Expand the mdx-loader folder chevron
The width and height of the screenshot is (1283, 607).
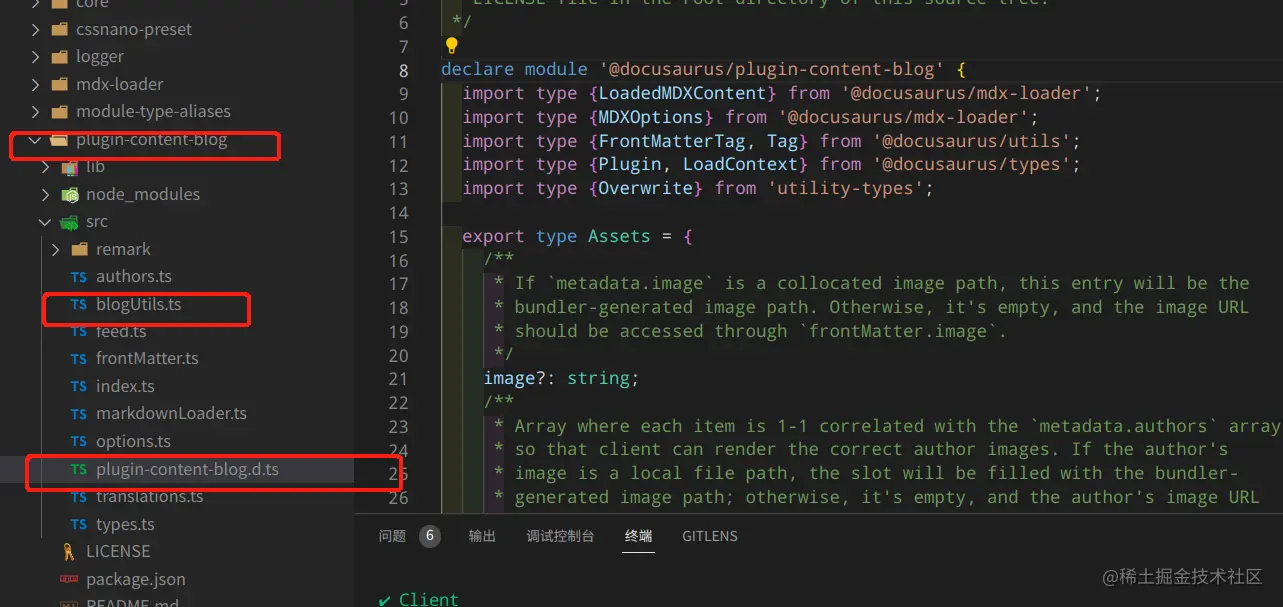pyautogui.click(x=36, y=84)
